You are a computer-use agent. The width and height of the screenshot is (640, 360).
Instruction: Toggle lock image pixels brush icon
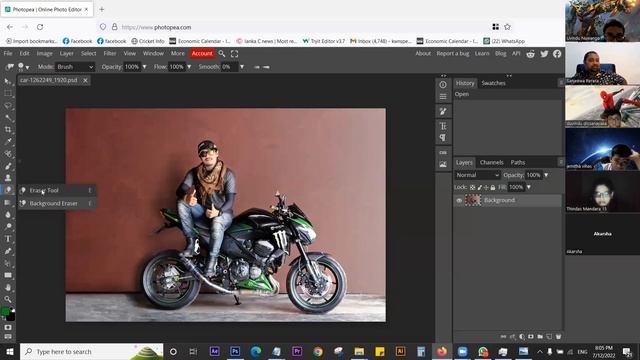point(480,187)
